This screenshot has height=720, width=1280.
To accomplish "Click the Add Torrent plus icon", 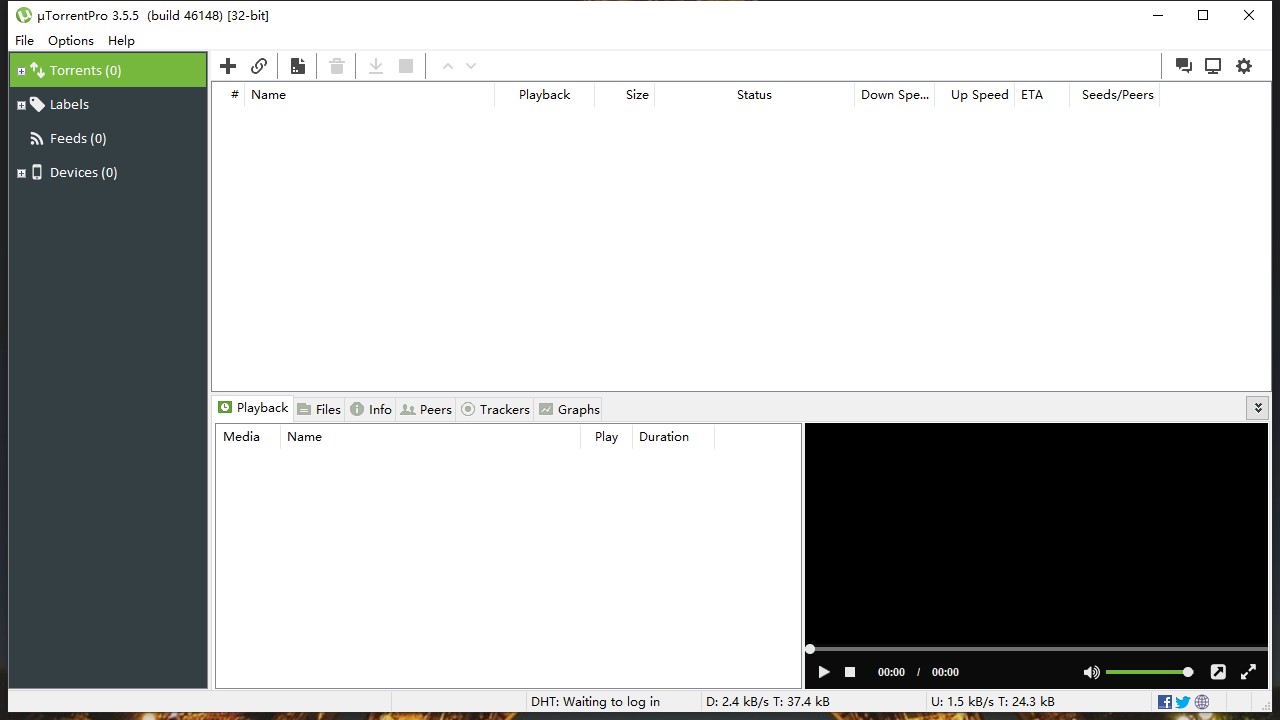I will click(x=228, y=66).
